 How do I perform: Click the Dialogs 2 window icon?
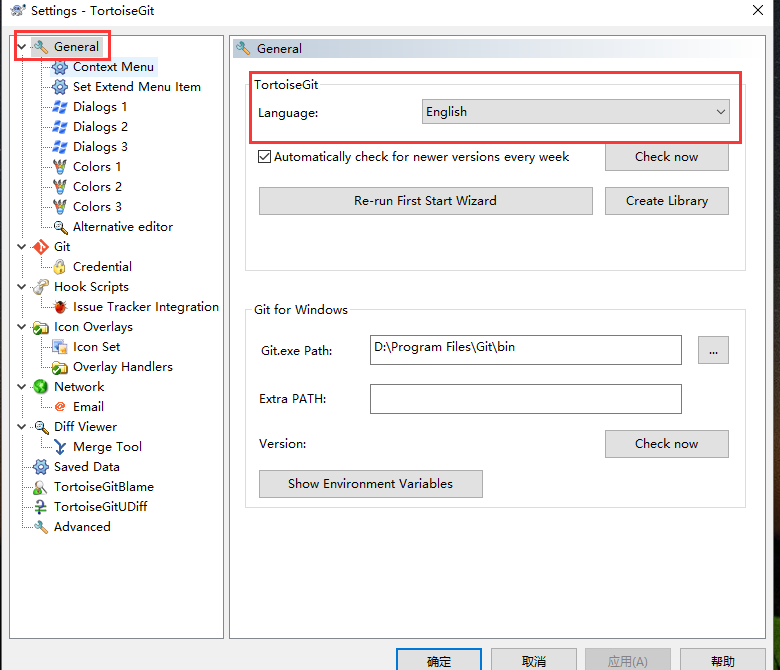[x=60, y=127]
